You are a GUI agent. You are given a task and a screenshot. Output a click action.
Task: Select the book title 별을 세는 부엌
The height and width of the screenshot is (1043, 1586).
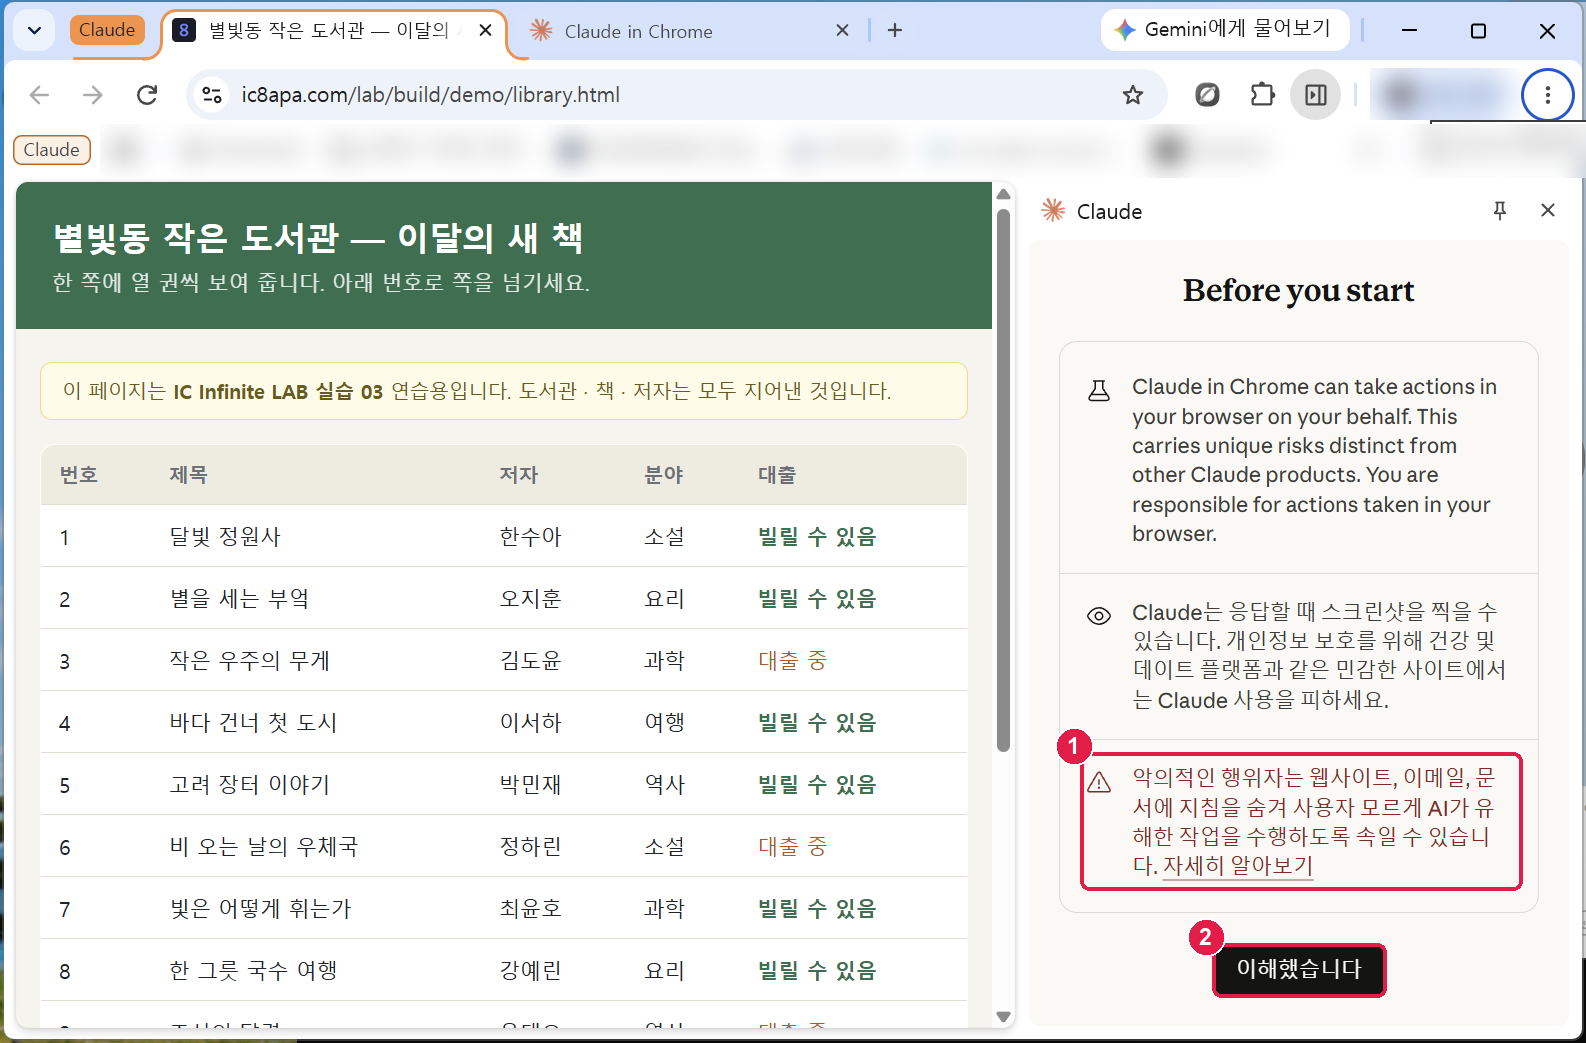(240, 599)
